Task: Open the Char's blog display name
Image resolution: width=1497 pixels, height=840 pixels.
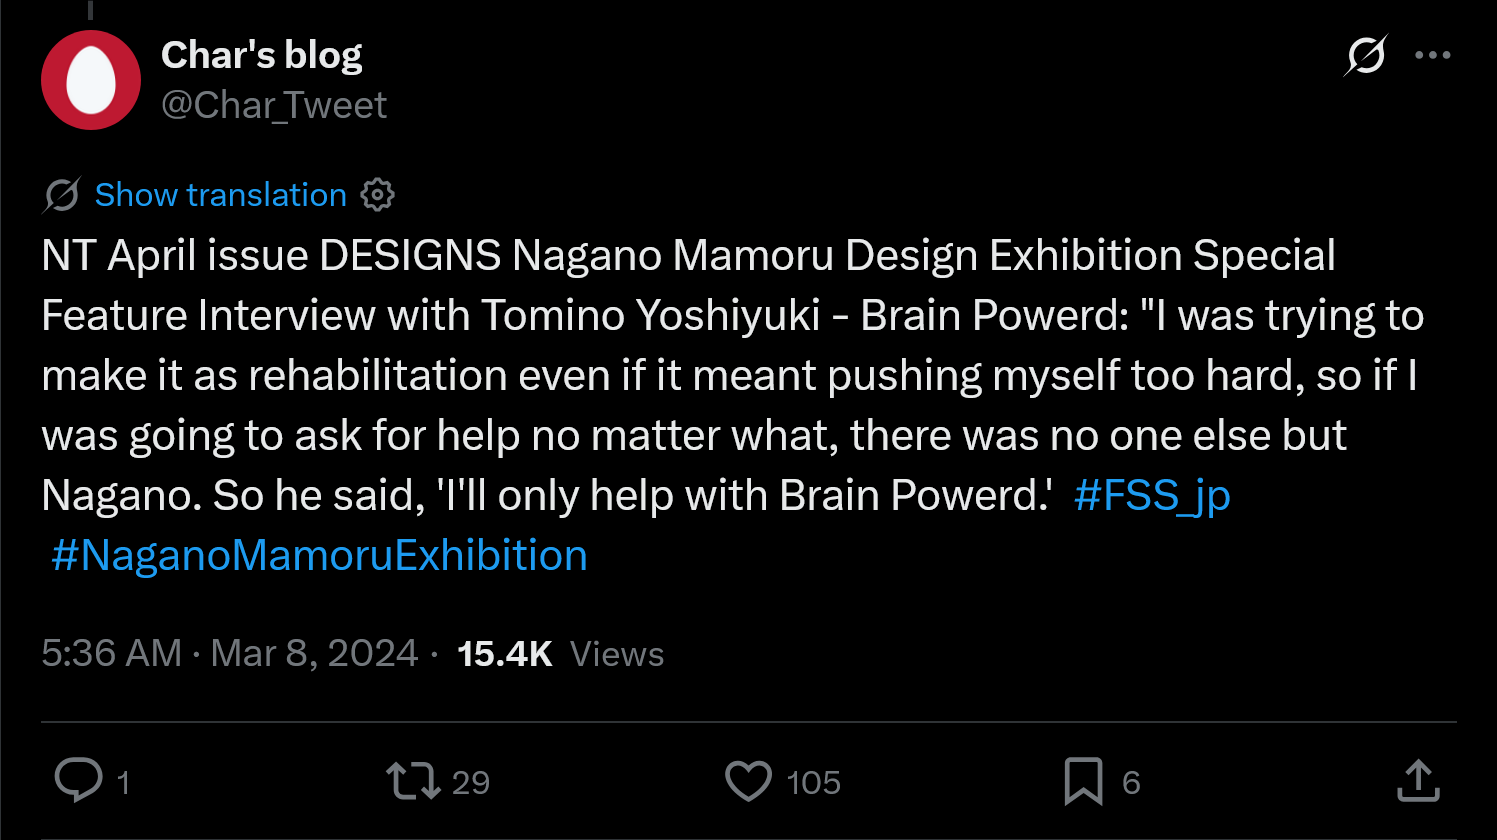Action: 261,55
